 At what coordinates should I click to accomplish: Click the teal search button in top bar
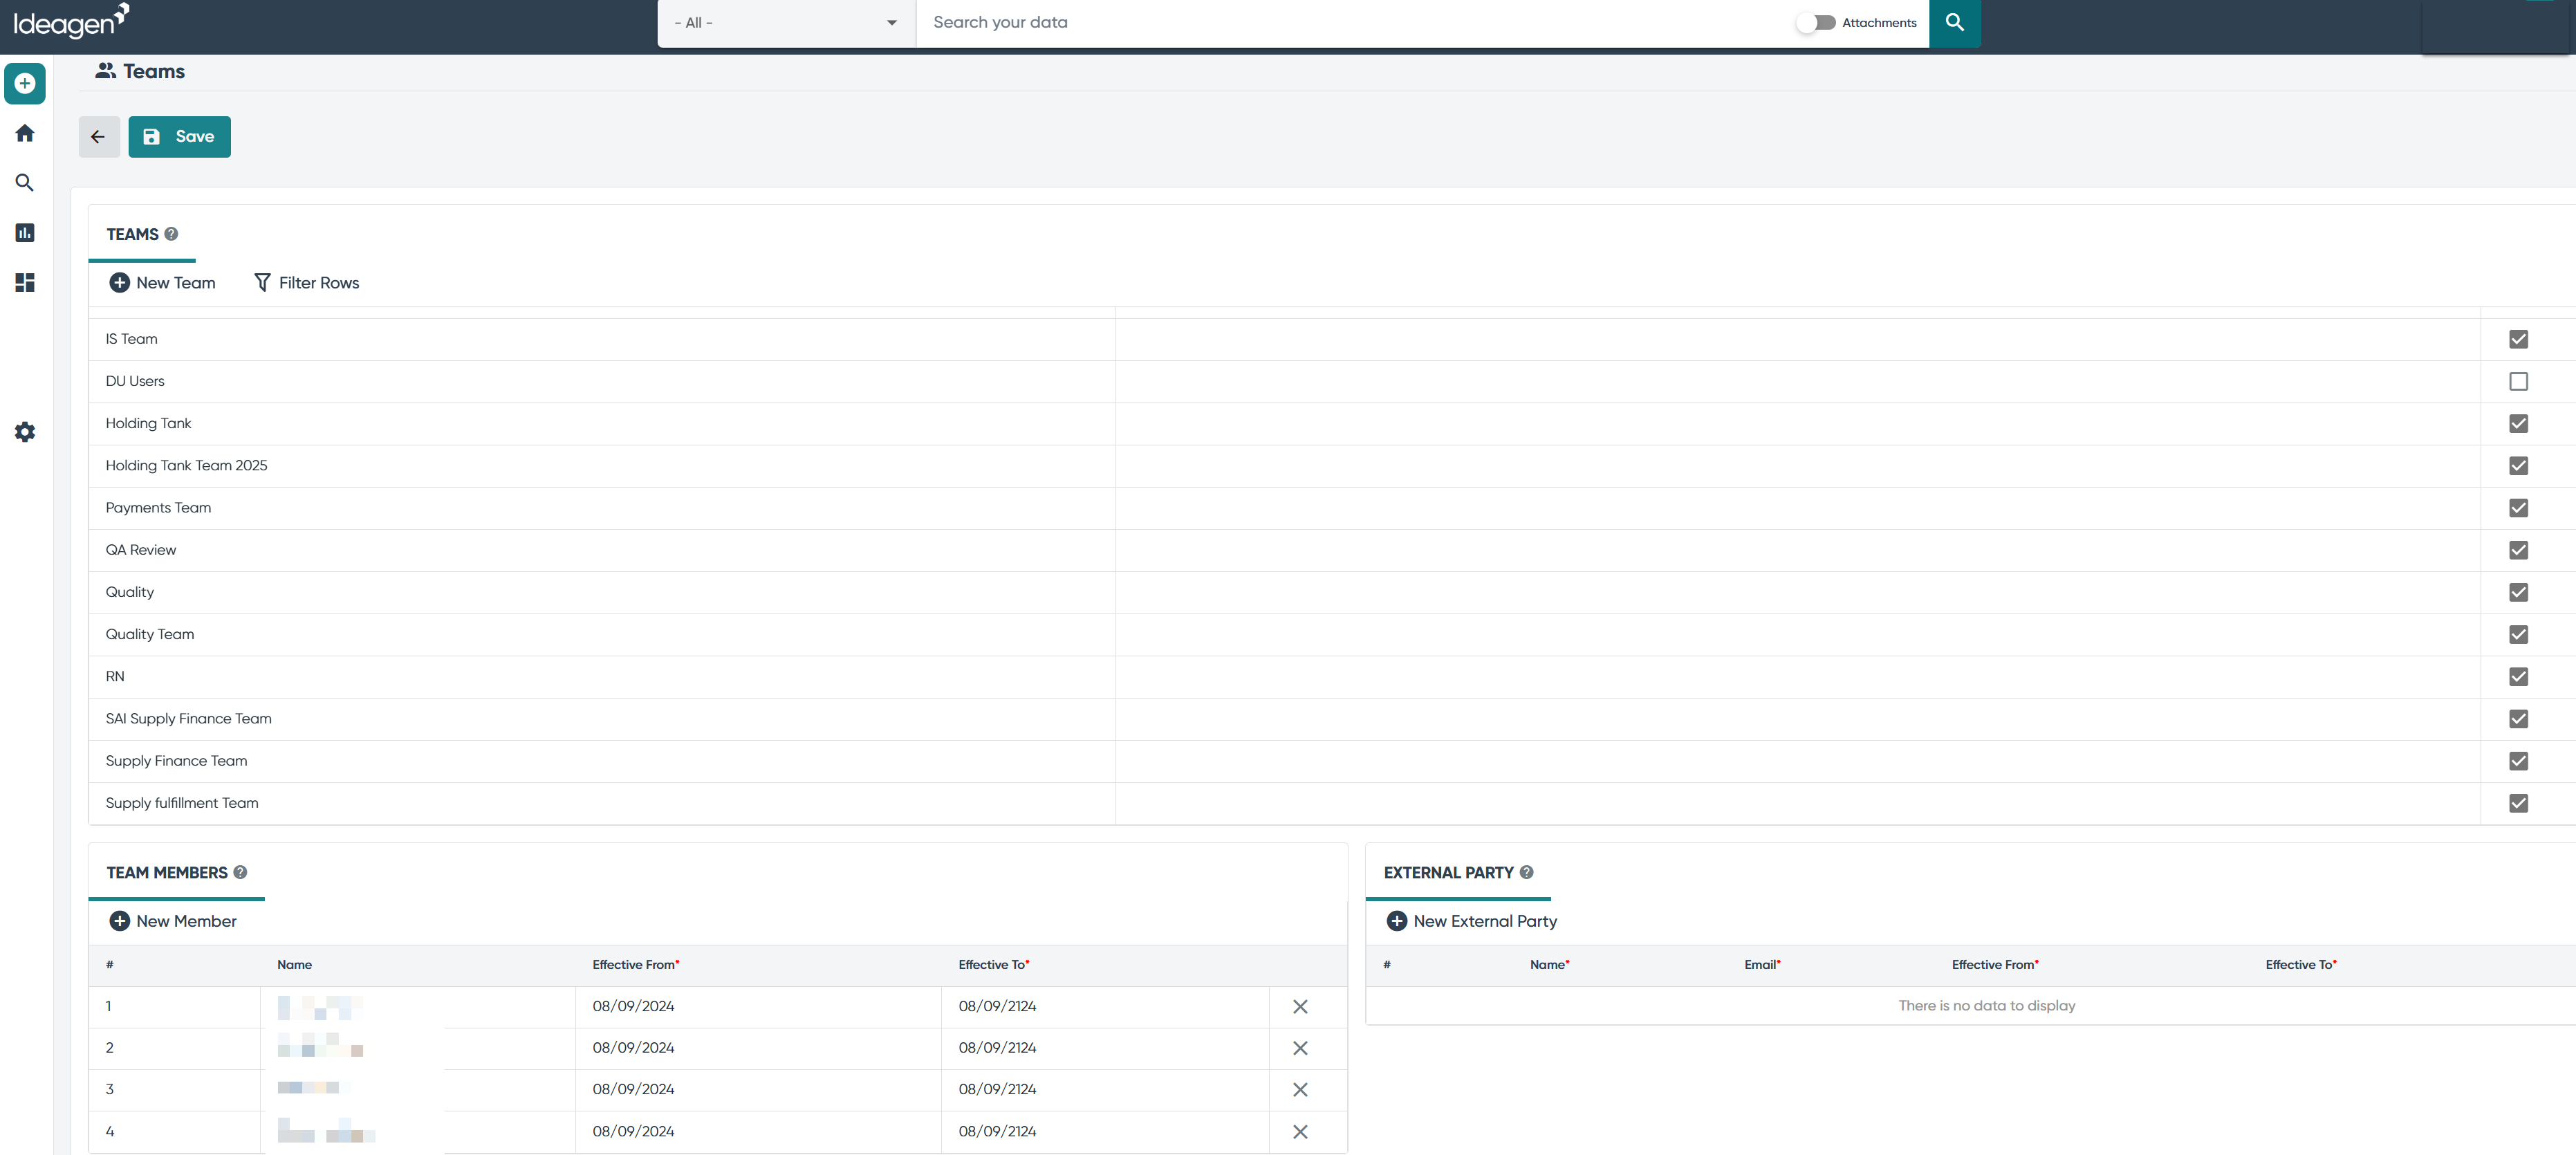point(1954,23)
